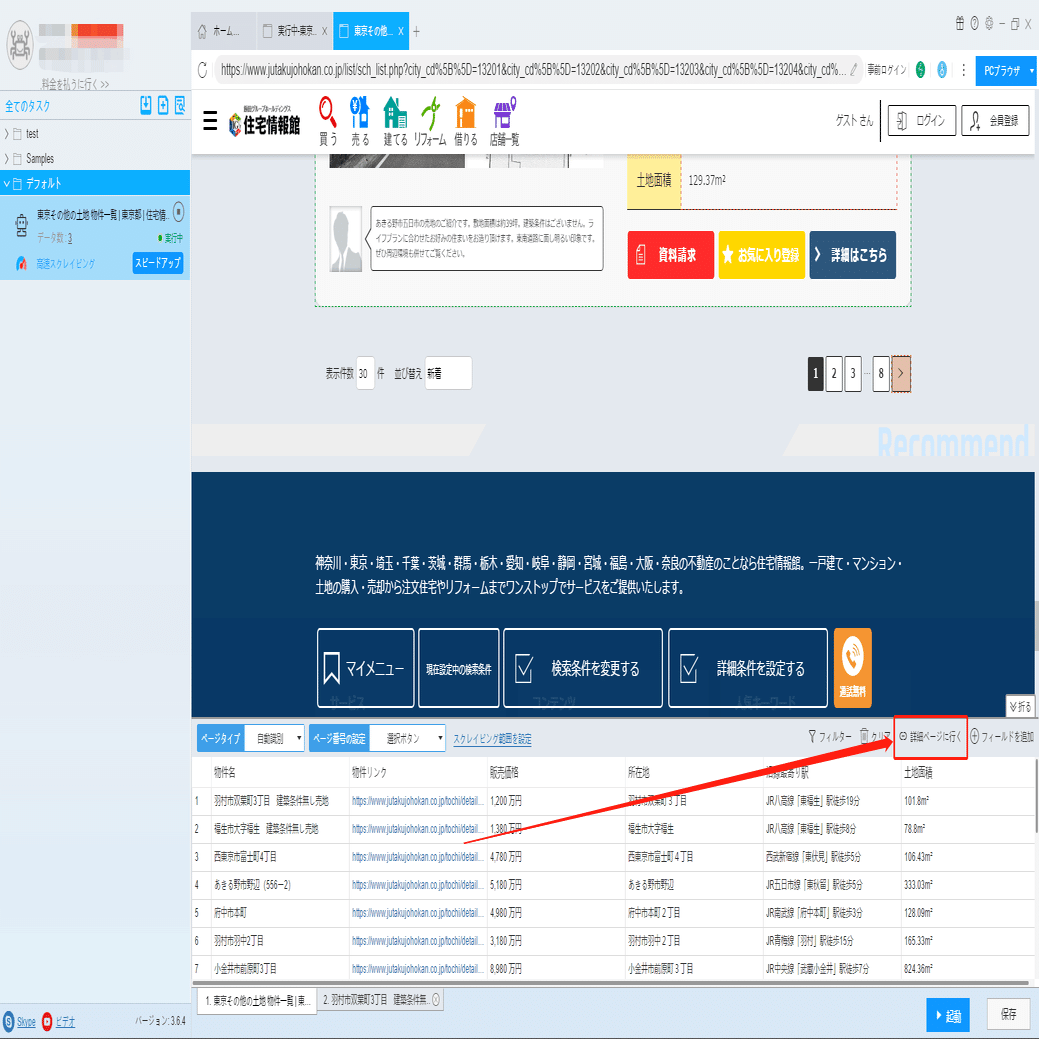Click 全てのタスク heading
The height and width of the screenshot is (1039, 1039).
pyautogui.click(x=27, y=106)
